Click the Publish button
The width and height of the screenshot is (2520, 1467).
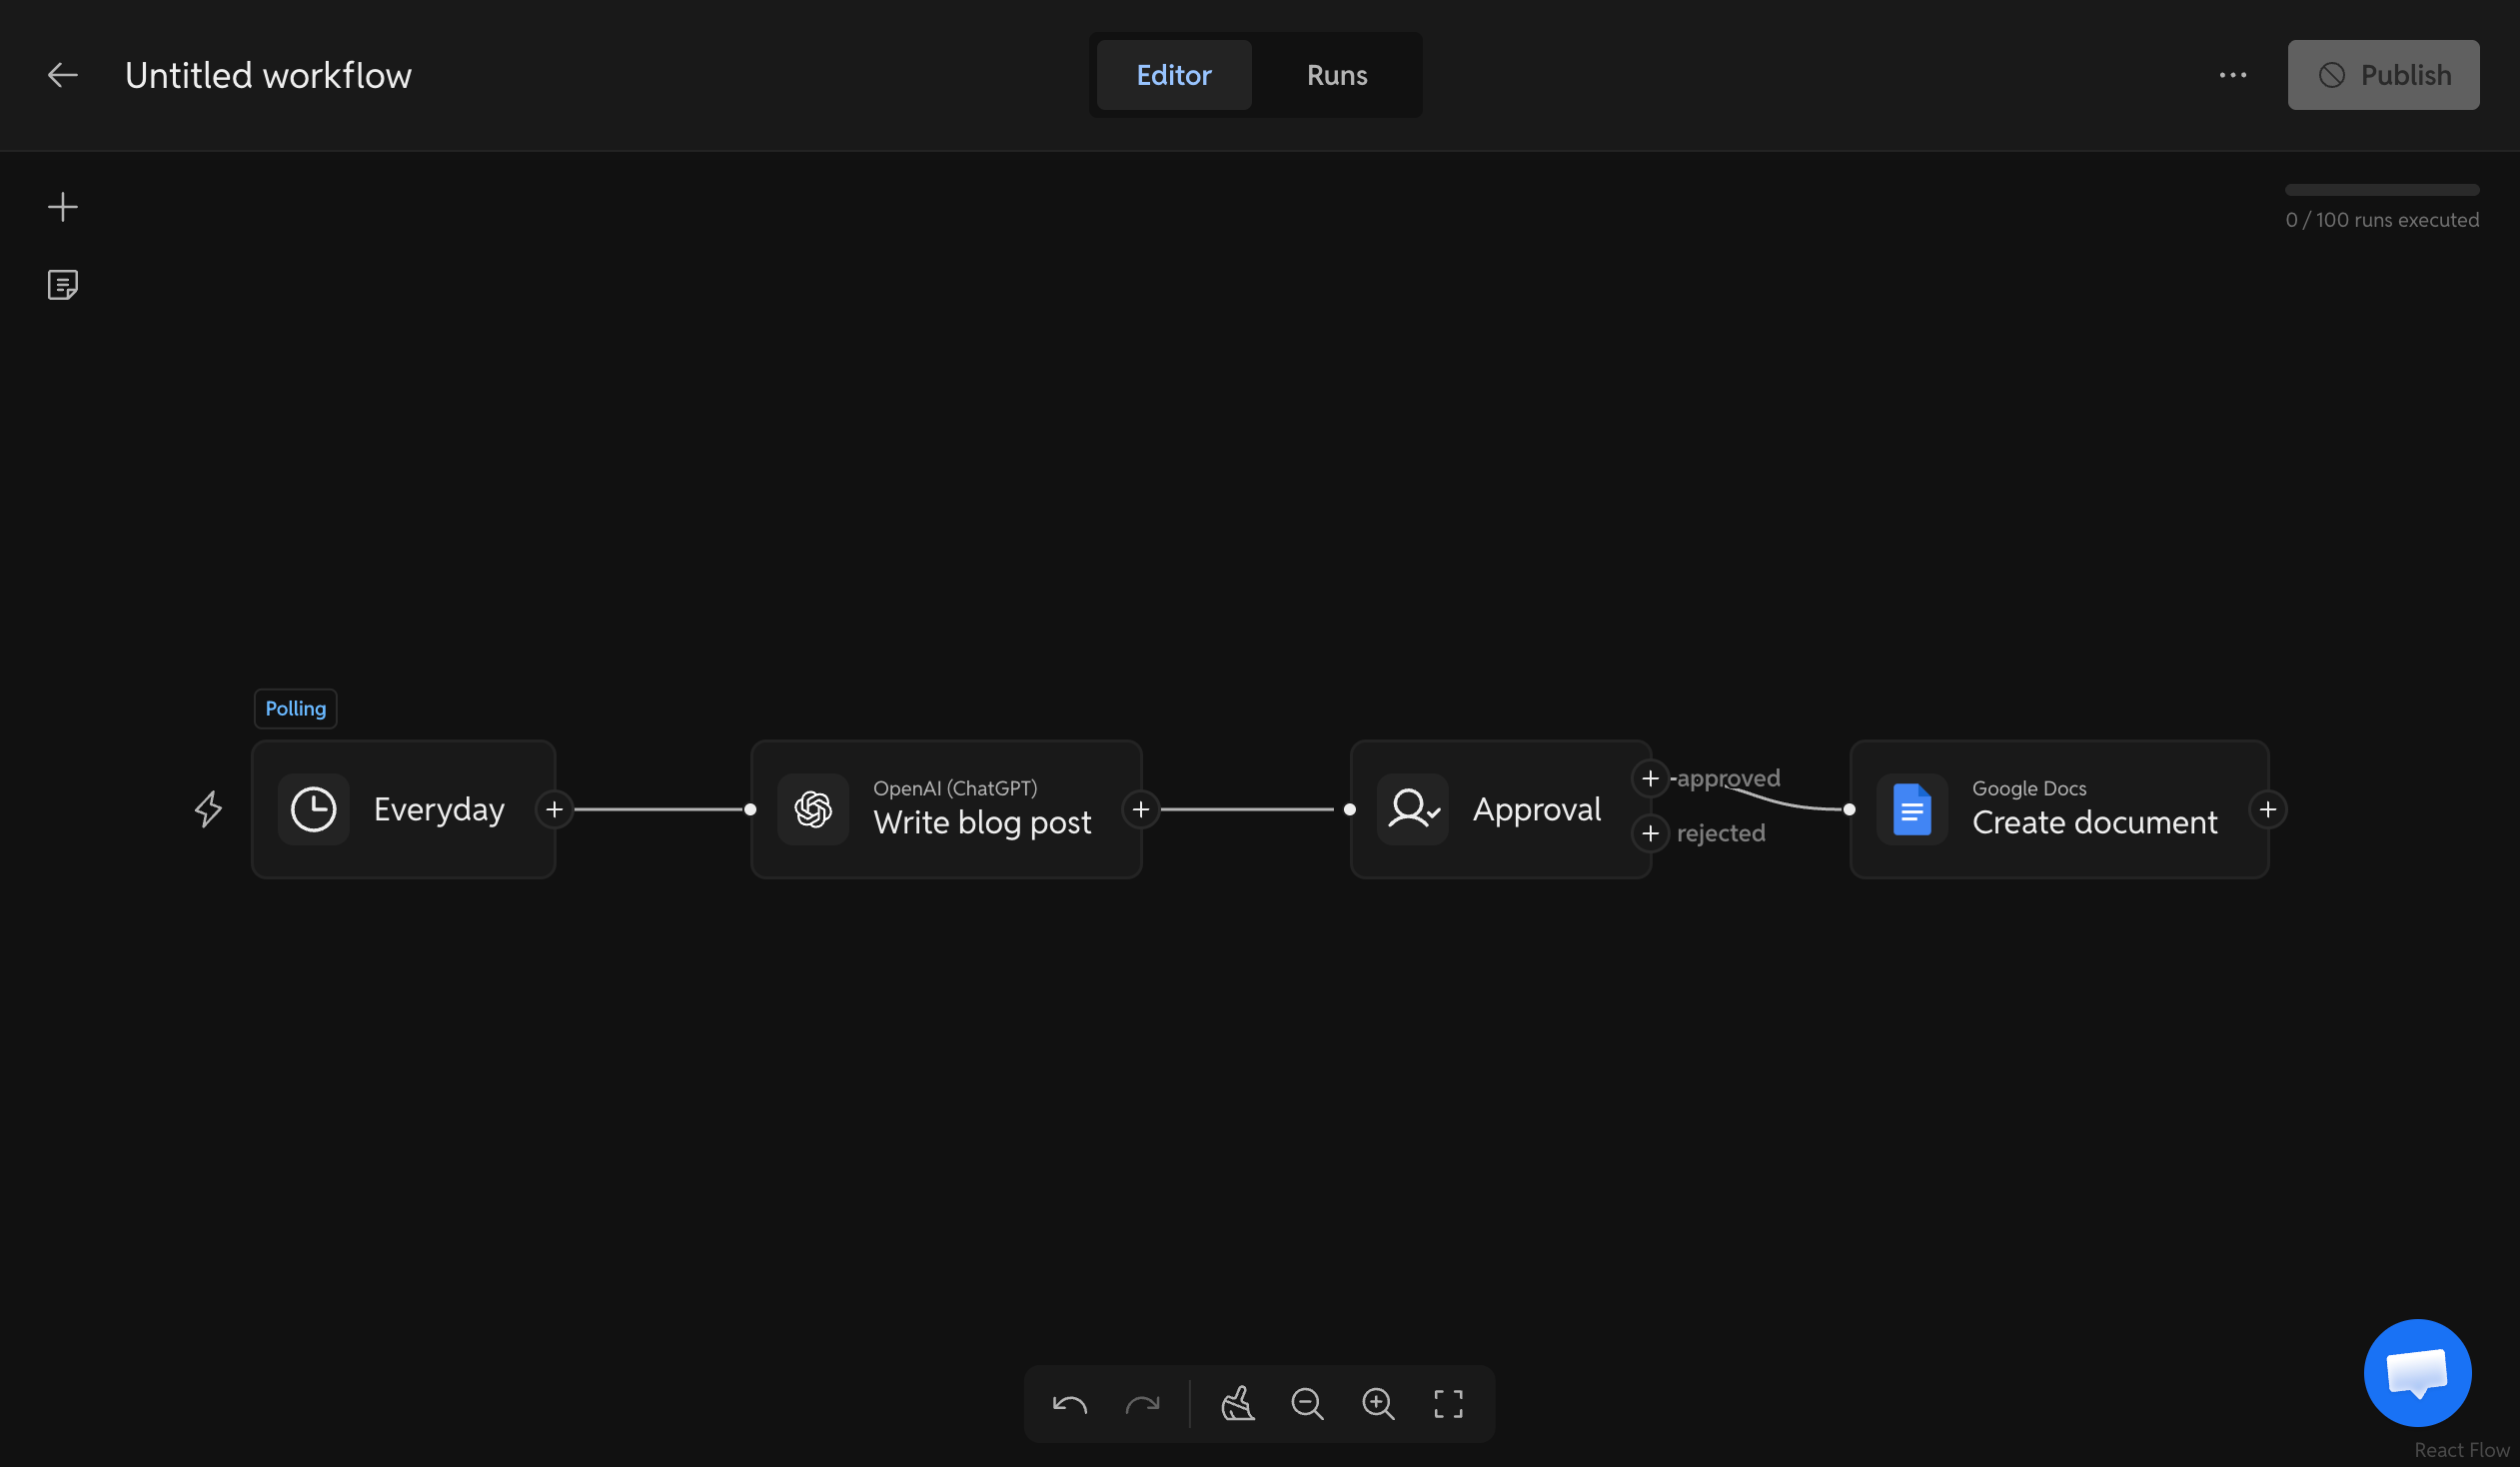point(2382,75)
